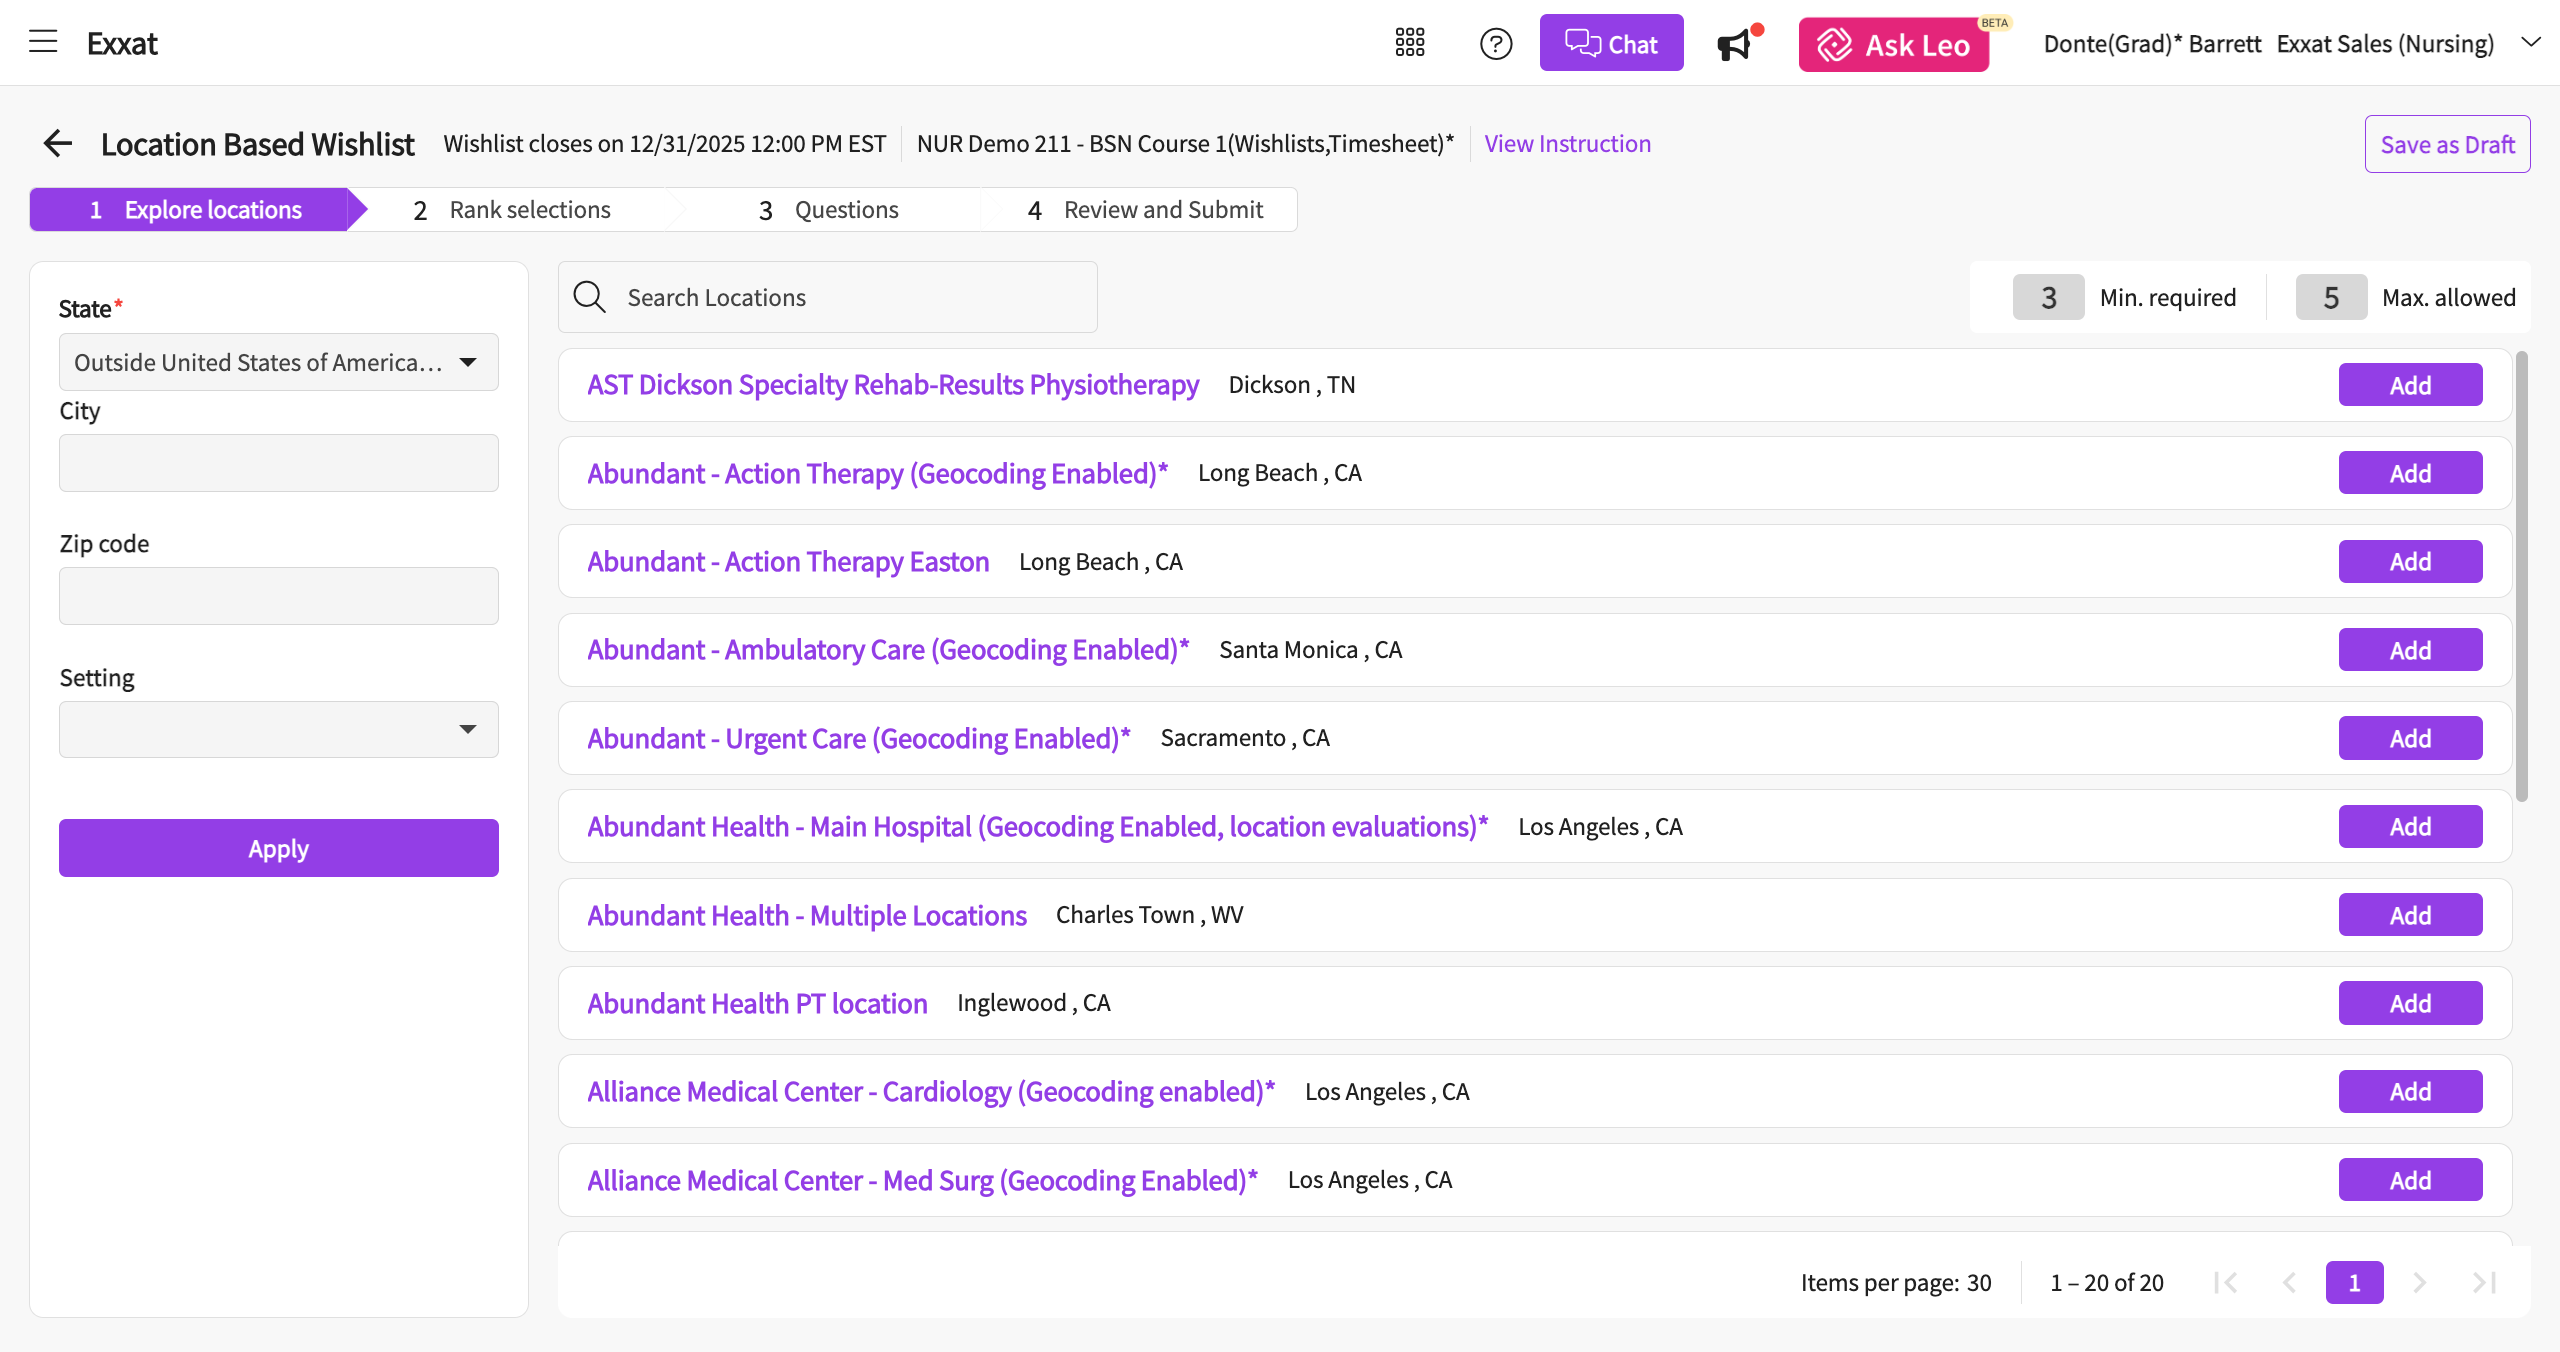The image size is (2560, 1352).
Task: Click the help question mark icon
Action: 1496,44
